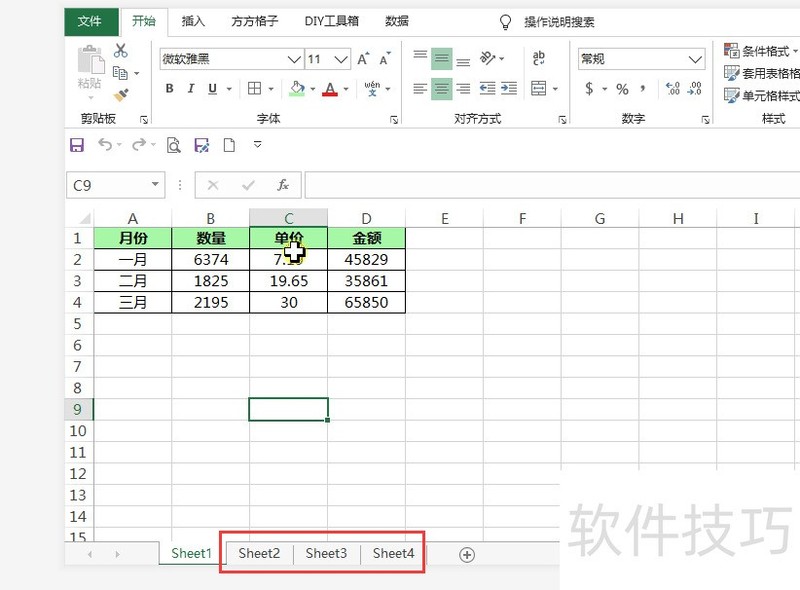Viewport: 800px width, 590px height.
Task: Apply the fill color bucket
Action: click(297, 88)
